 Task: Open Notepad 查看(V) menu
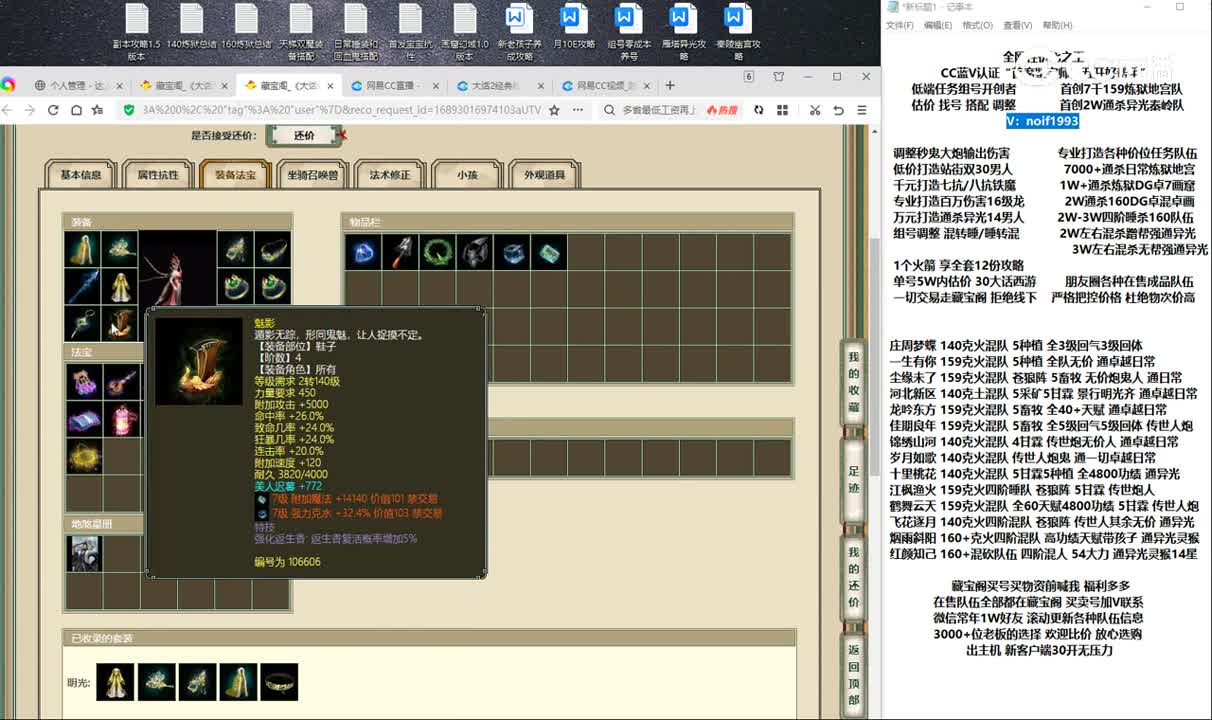point(1017,25)
